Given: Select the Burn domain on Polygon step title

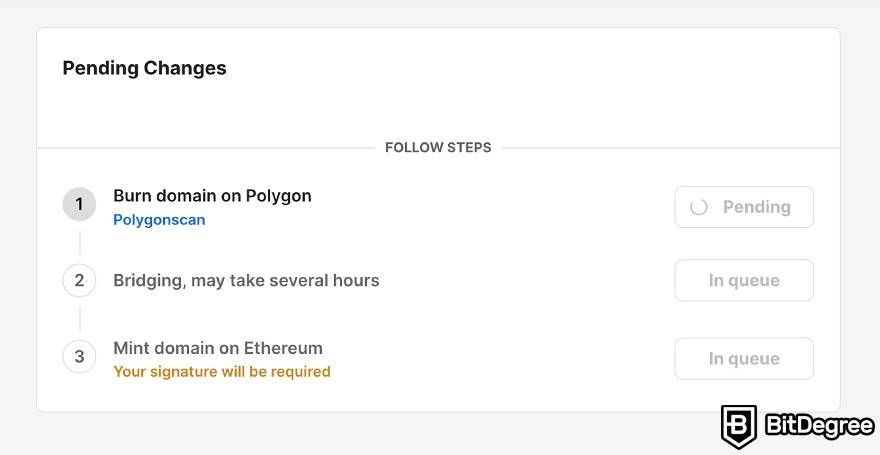Looking at the screenshot, I should click(212, 196).
